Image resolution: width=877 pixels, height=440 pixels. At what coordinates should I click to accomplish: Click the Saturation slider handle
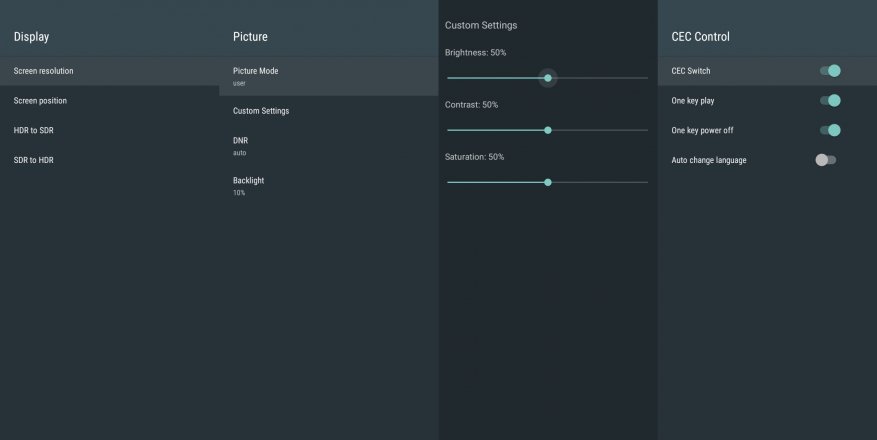[x=548, y=182]
